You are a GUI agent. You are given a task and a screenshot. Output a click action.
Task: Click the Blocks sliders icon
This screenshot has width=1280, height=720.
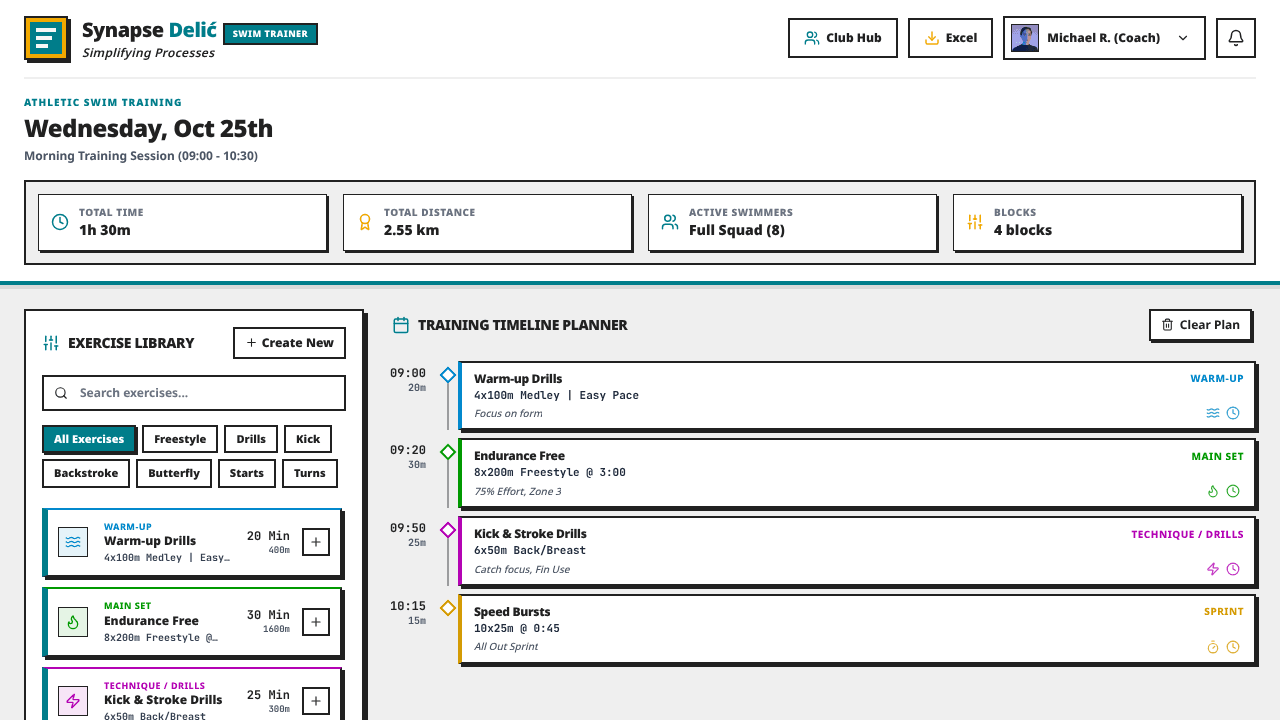975,222
